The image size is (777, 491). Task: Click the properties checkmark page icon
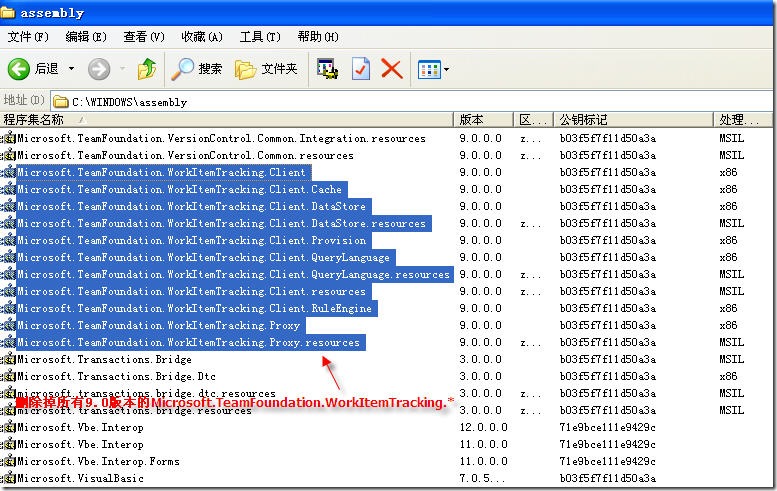[361, 69]
